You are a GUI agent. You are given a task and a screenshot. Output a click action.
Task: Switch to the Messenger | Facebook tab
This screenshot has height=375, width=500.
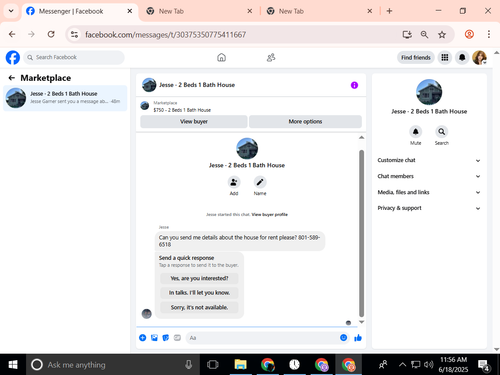[80, 11]
